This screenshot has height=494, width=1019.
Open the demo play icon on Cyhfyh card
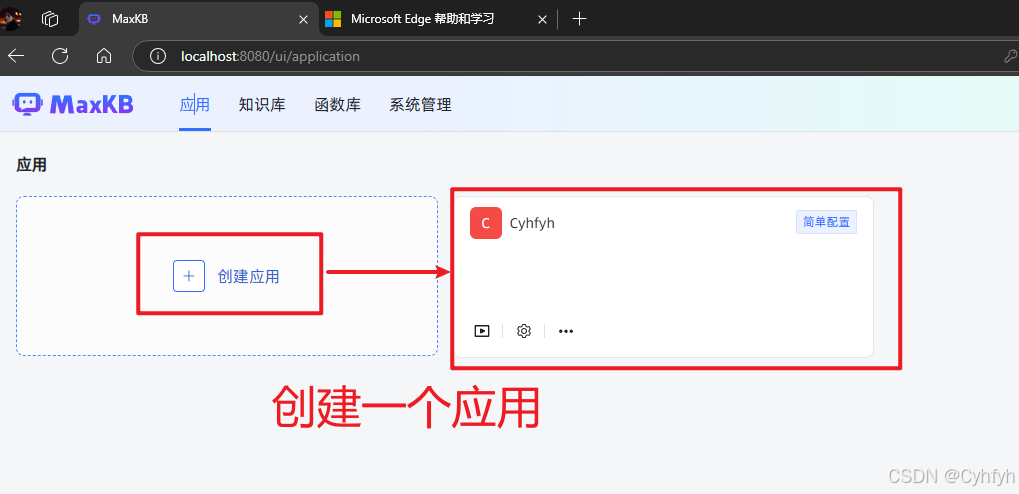click(x=482, y=331)
